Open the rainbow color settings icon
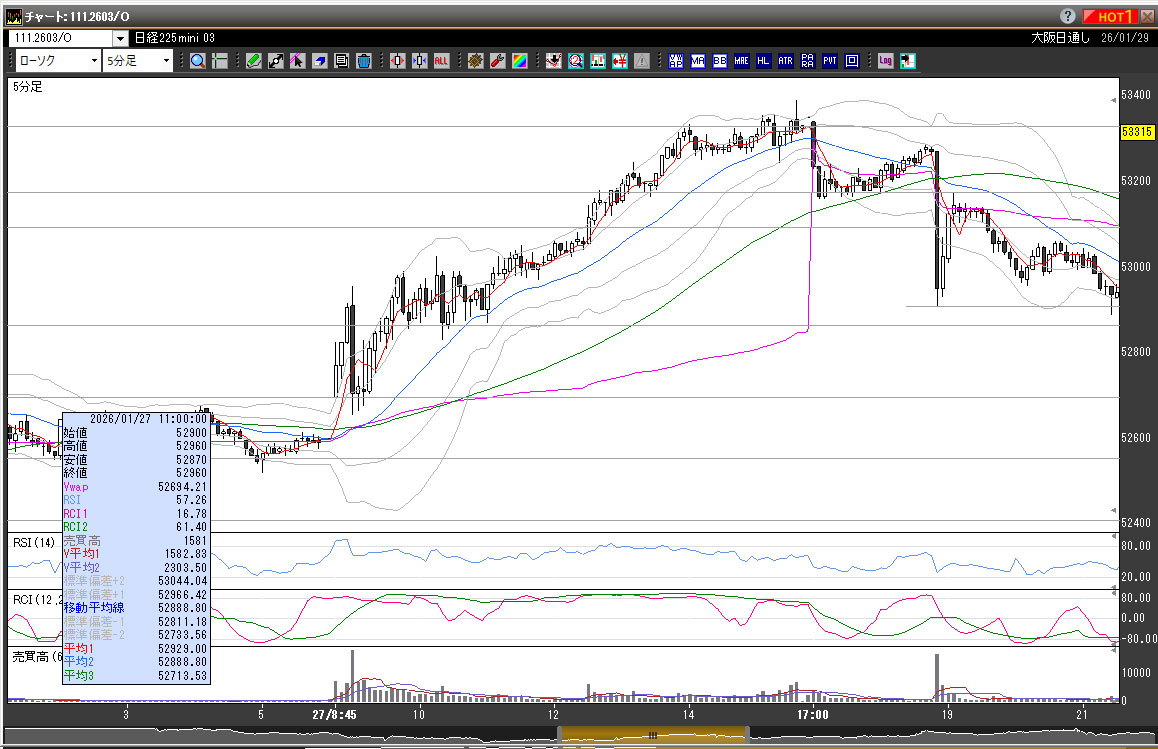The height and width of the screenshot is (749, 1158). click(x=519, y=61)
